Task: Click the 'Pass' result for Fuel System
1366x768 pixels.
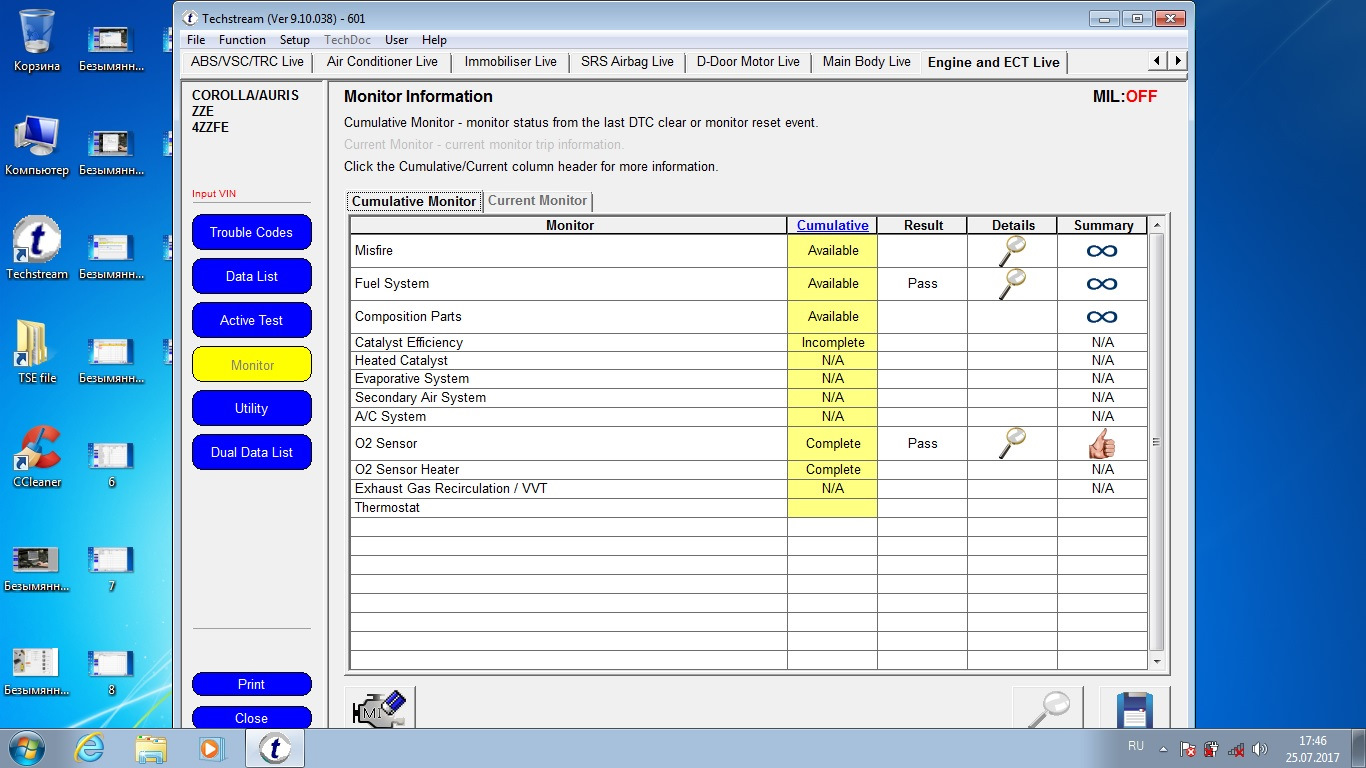Action: click(922, 284)
